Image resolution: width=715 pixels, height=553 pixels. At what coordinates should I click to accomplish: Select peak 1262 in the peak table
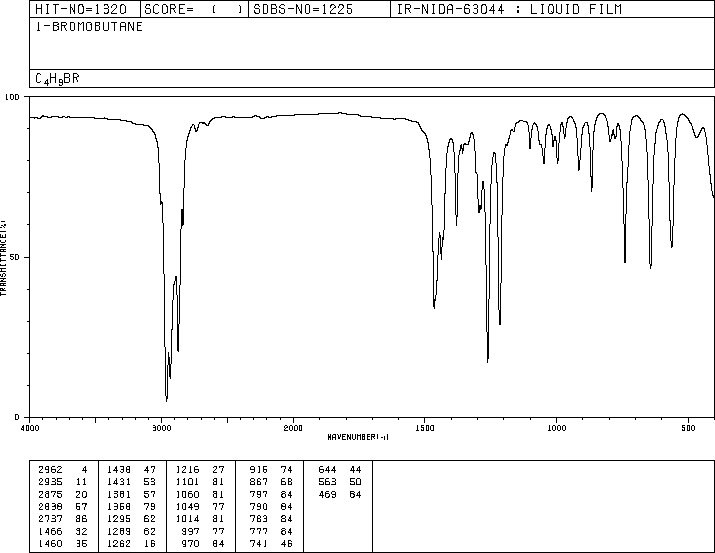tap(119, 544)
